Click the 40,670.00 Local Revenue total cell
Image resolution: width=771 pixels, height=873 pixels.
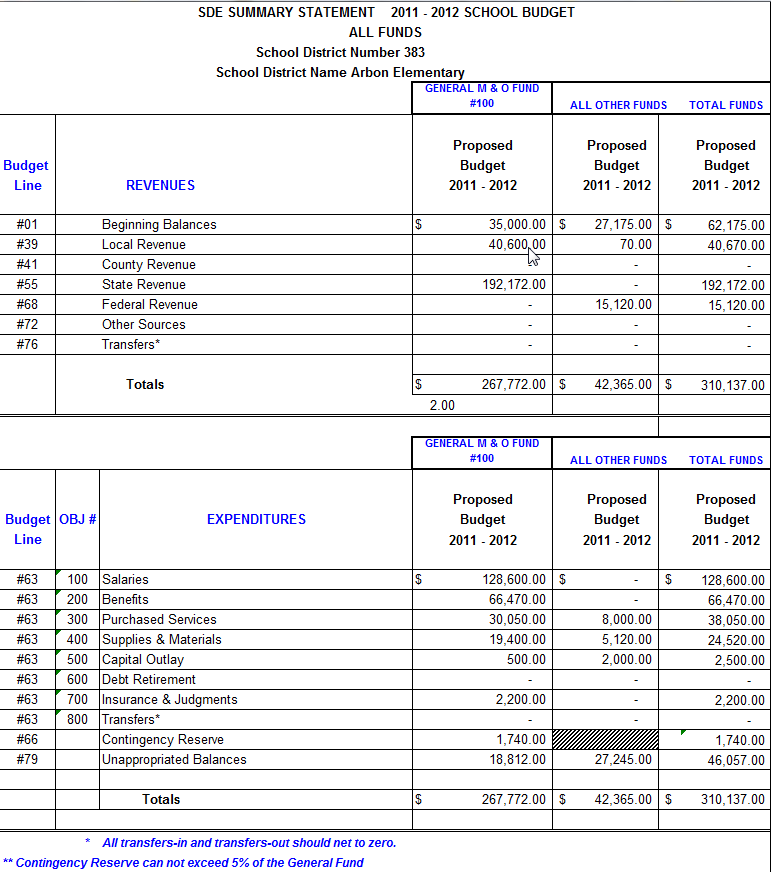715,245
